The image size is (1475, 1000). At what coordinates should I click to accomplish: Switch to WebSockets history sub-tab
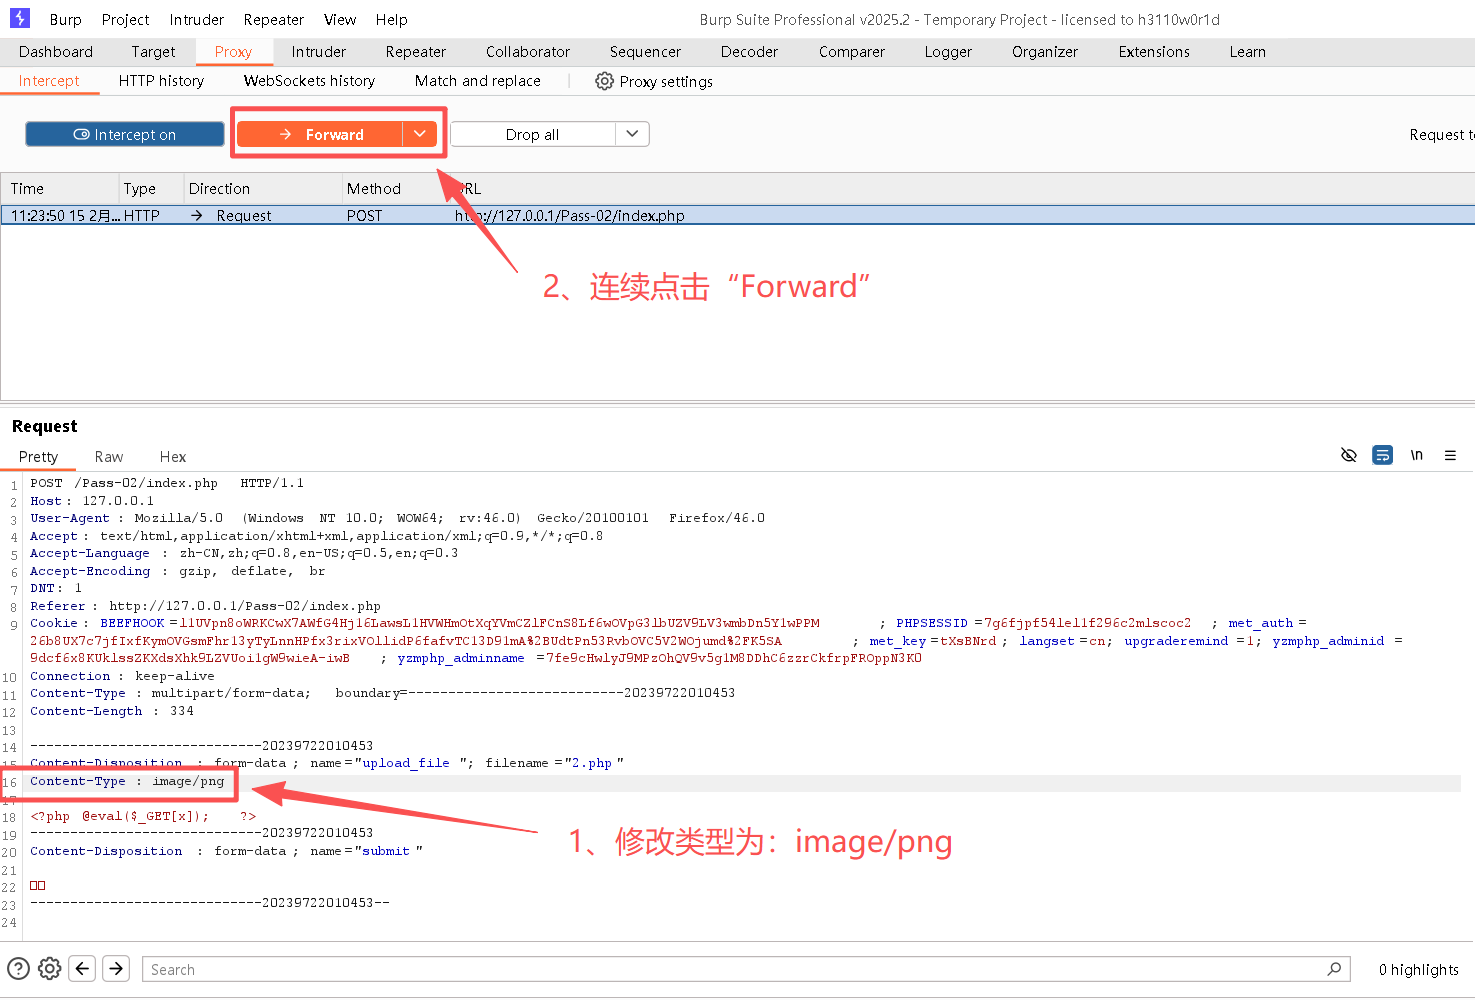pyautogui.click(x=309, y=81)
